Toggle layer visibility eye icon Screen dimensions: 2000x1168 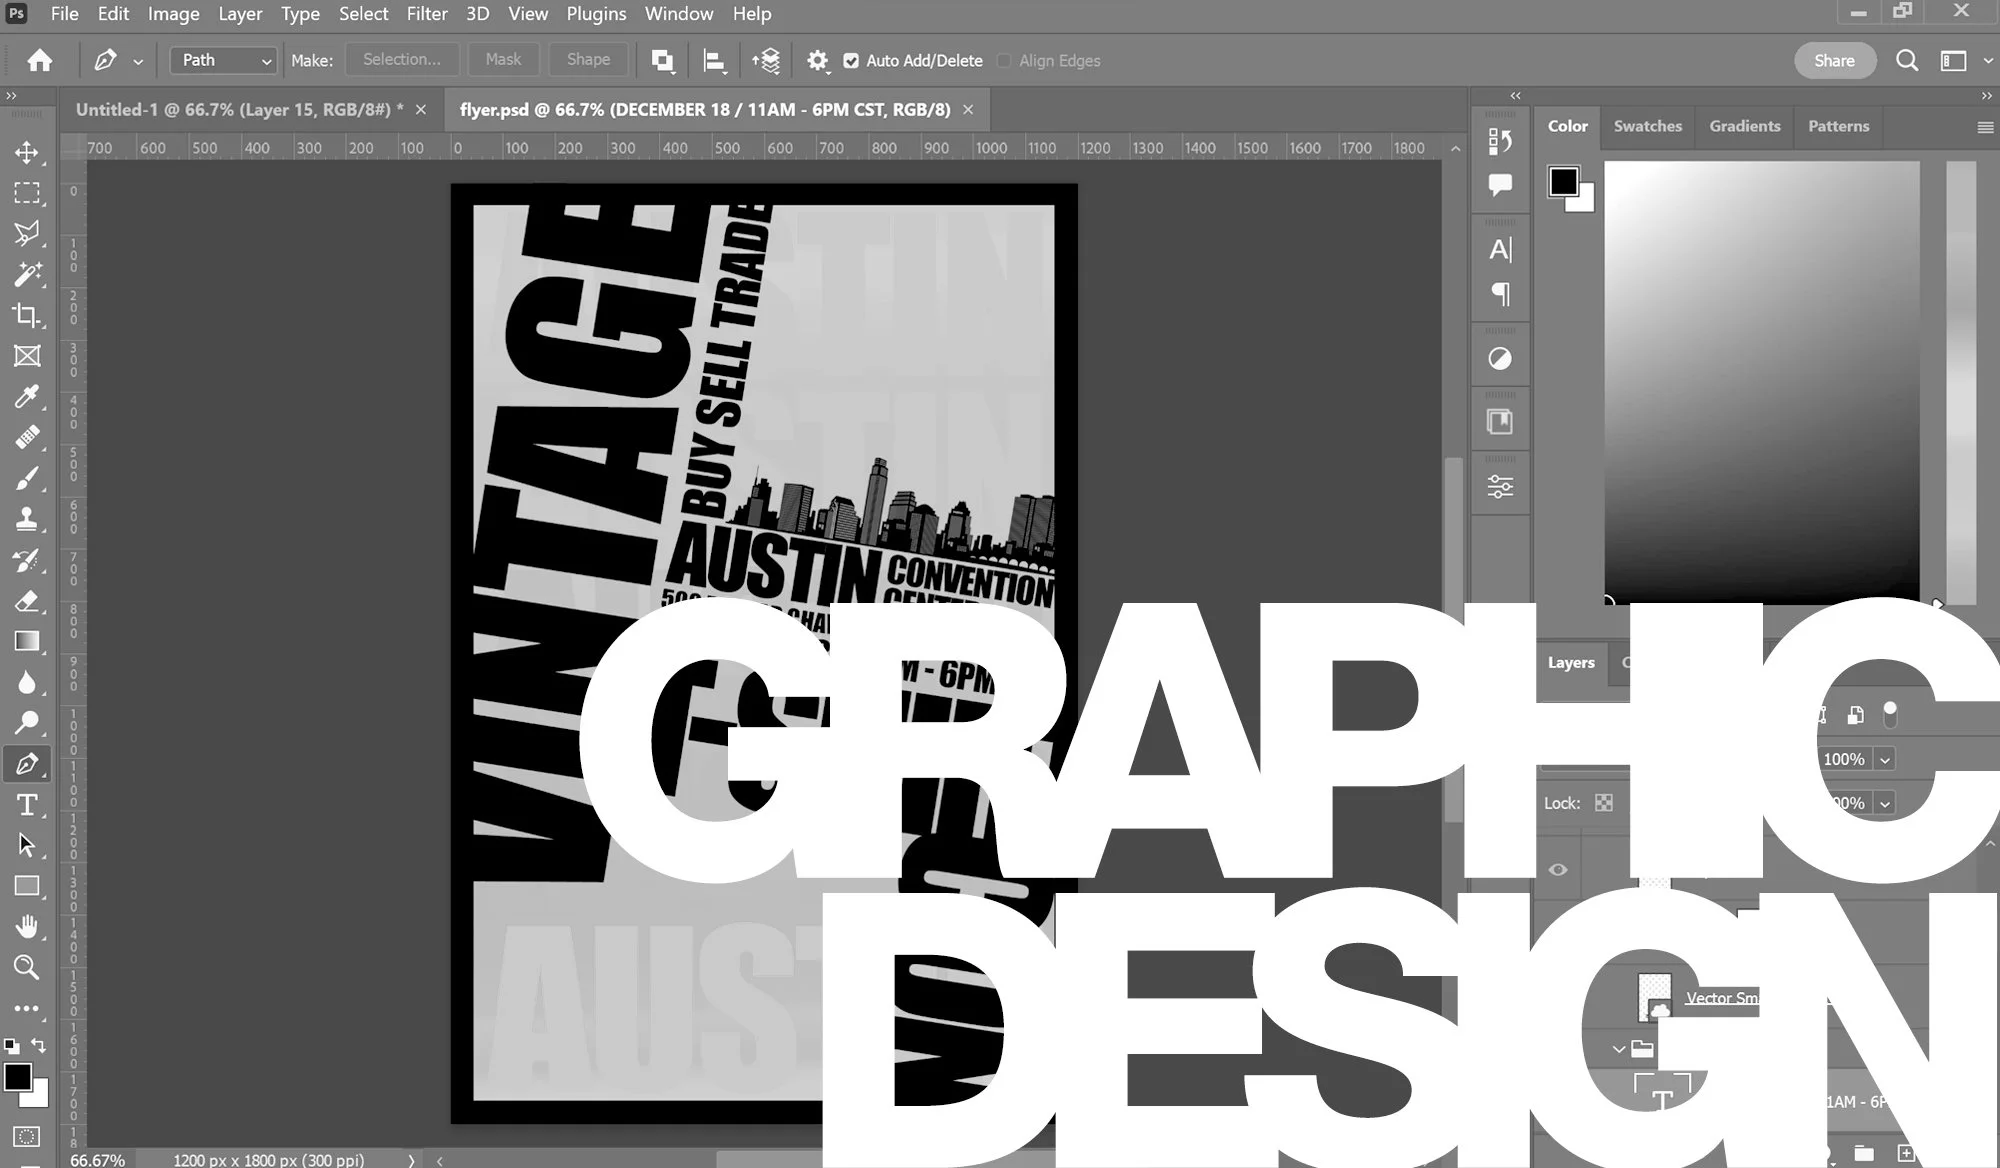pos(1558,869)
